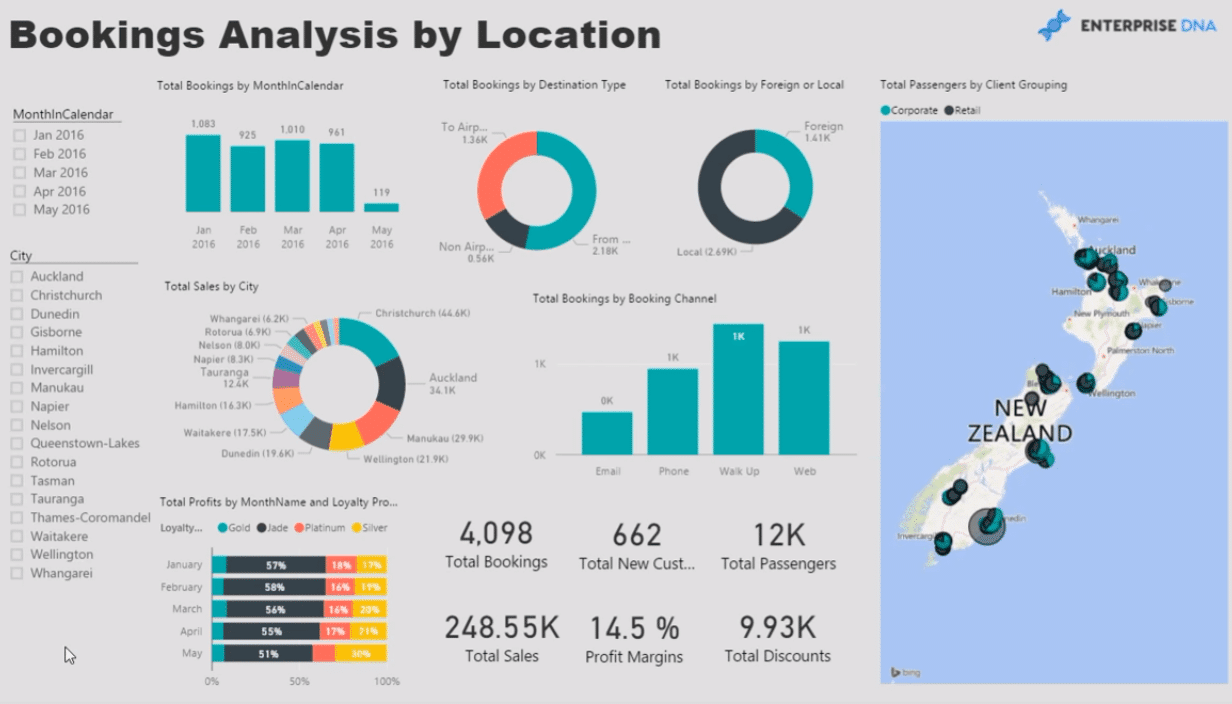
Task: Tick the Feb 2016 month checkbox
Action: click(19, 154)
